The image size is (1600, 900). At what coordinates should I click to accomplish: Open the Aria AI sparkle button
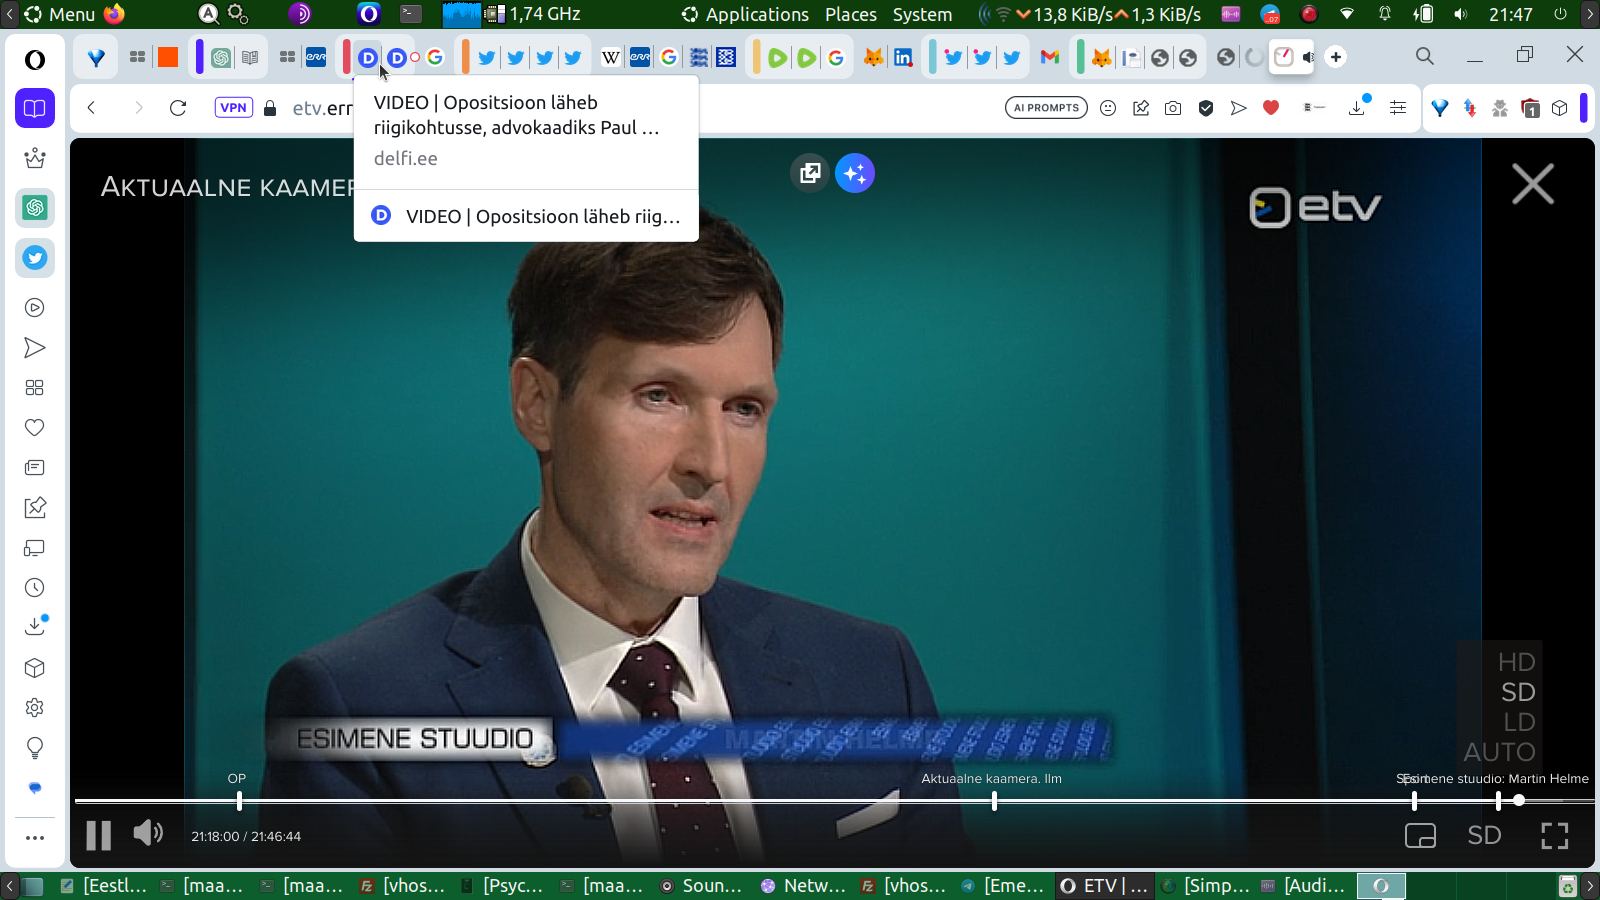coord(855,173)
